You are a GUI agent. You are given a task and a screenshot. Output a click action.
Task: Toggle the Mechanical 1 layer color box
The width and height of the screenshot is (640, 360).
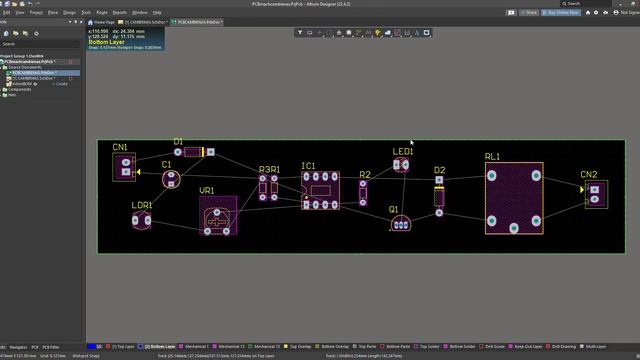[181, 347]
